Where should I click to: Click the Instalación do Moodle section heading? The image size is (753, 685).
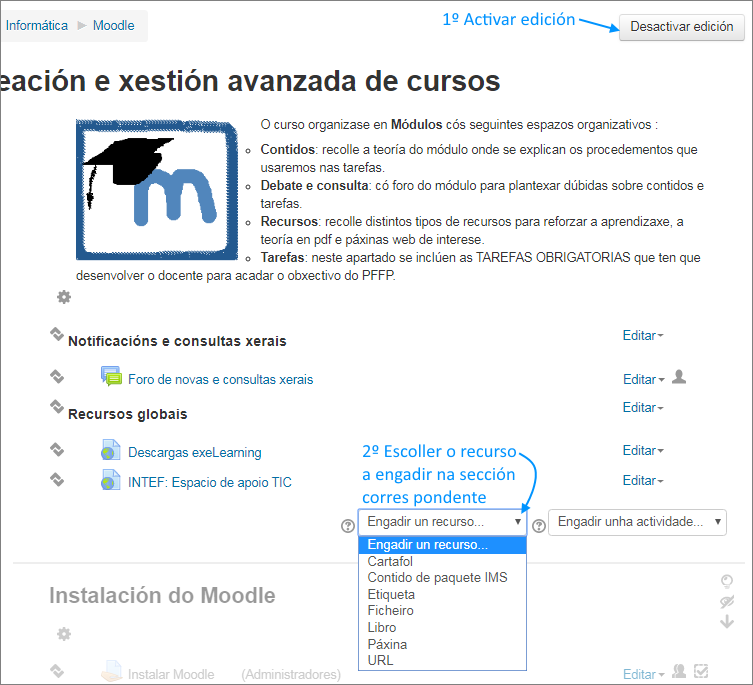point(162,596)
